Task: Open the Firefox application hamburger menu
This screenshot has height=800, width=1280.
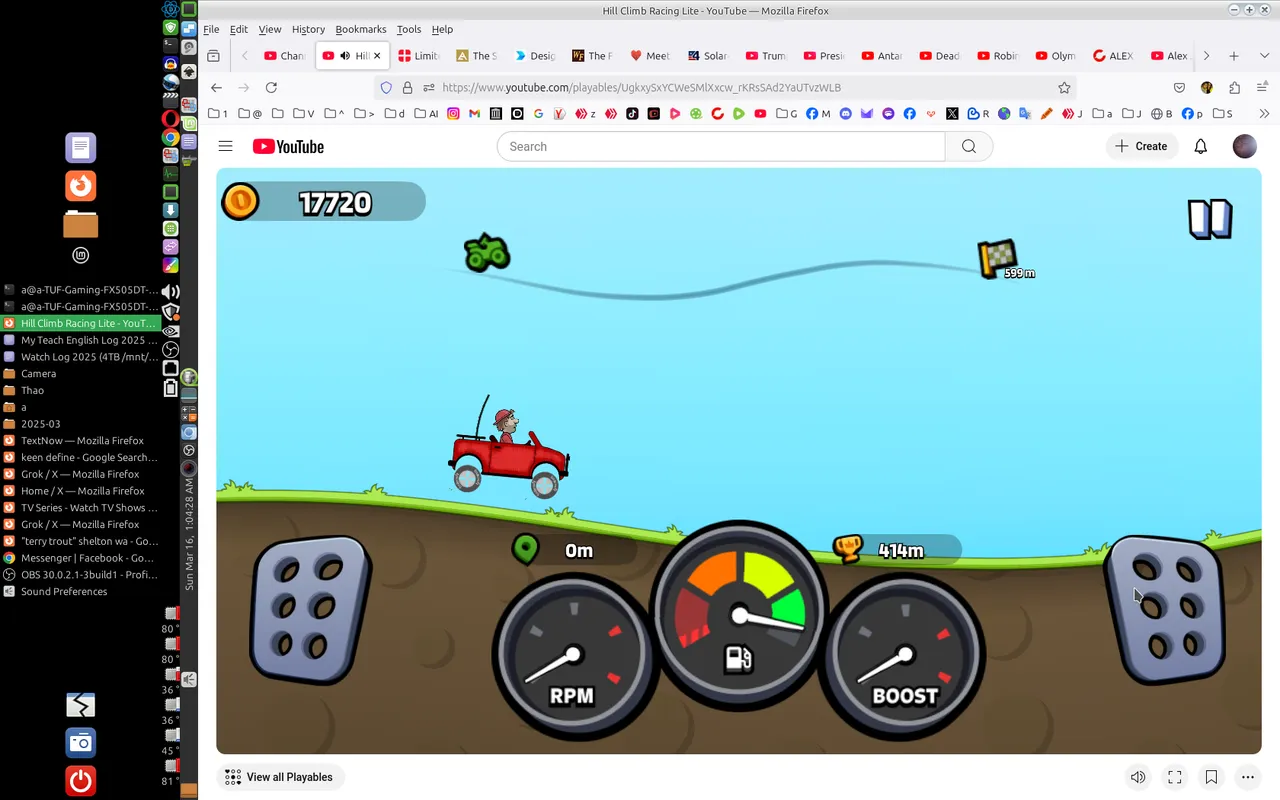Action: click(x=1263, y=88)
